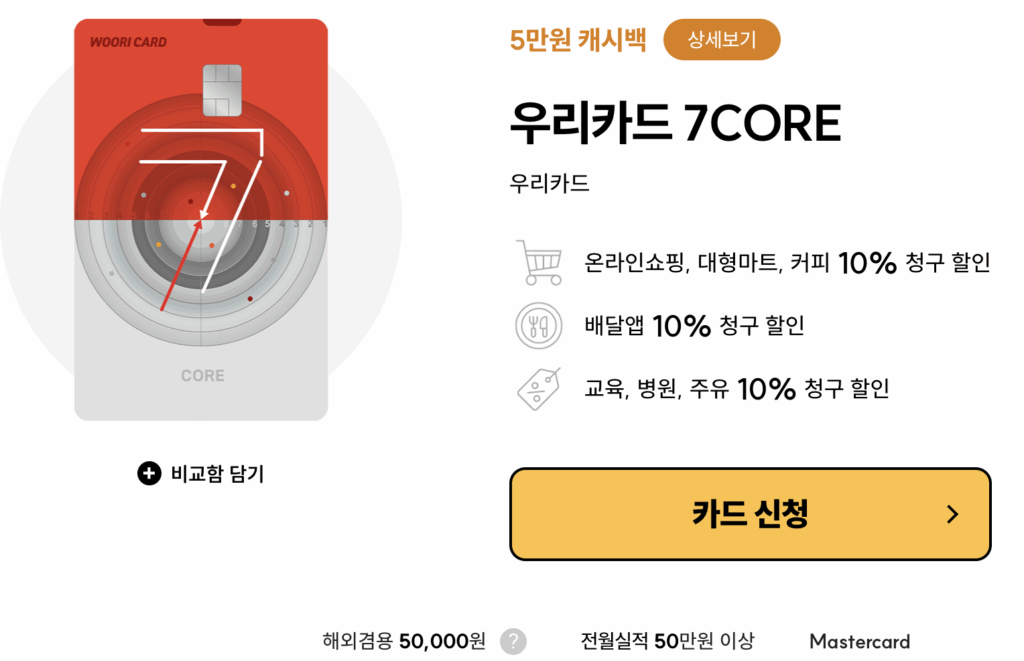This screenshot has width=1024, height=661.
Task: Select the 배달앱 10% 청구 할인 line
Action: pos(694,325)
